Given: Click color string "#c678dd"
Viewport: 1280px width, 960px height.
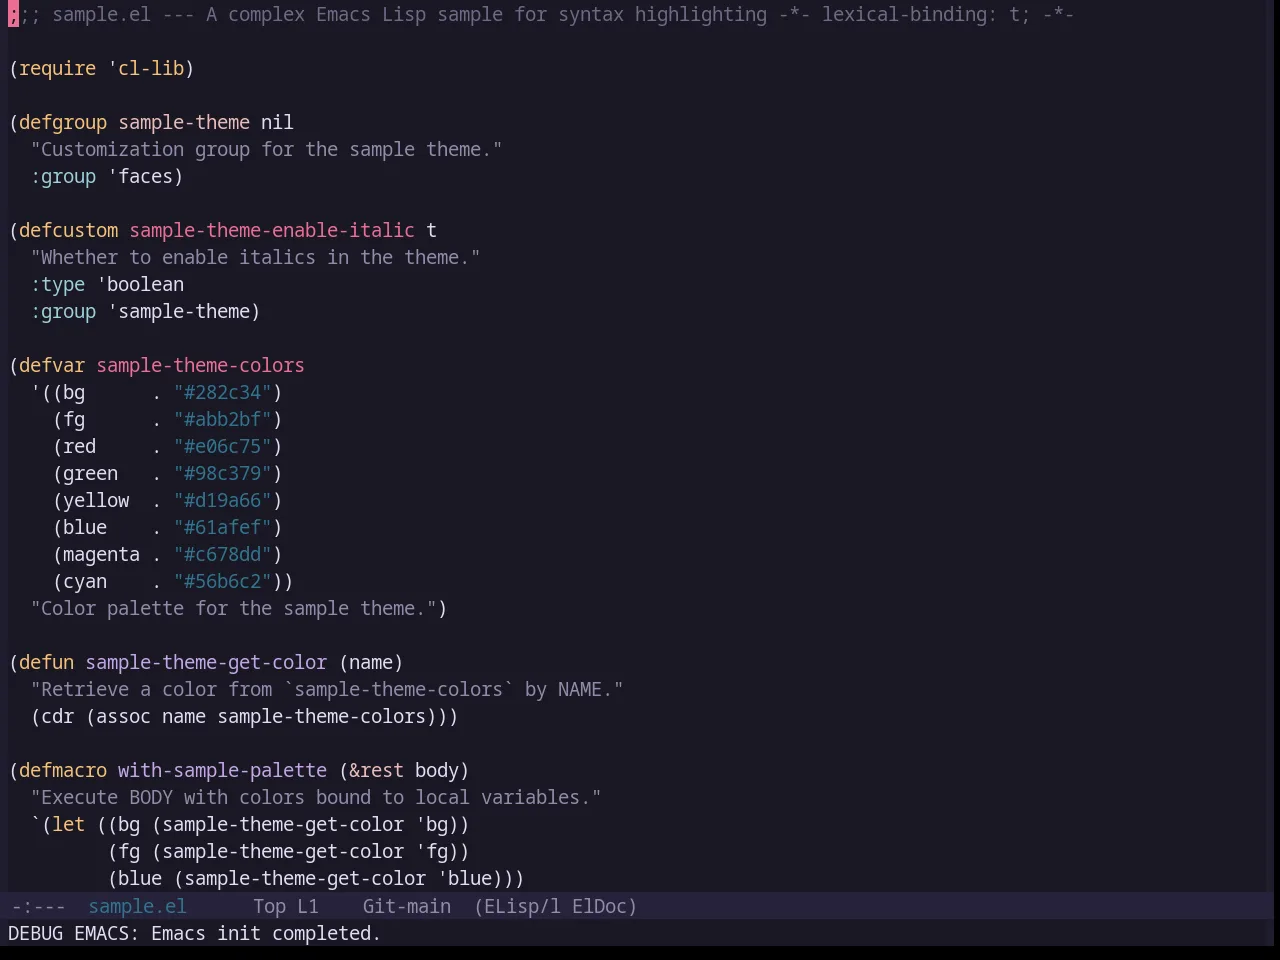Looking at the screenshot, I should (x=222, y=554).
